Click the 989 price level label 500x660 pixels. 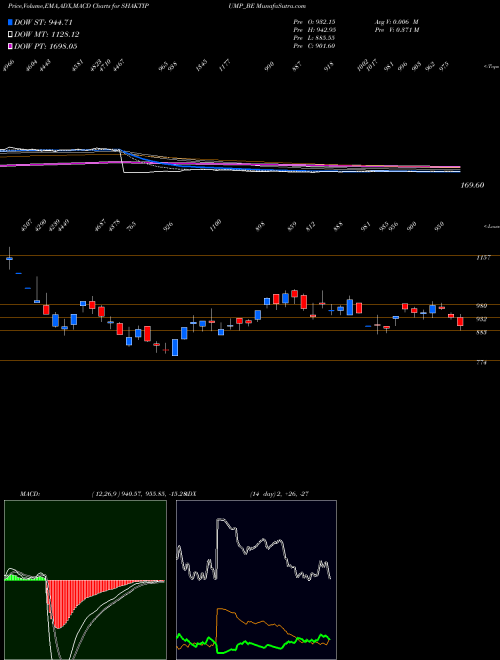click(482, 306)
